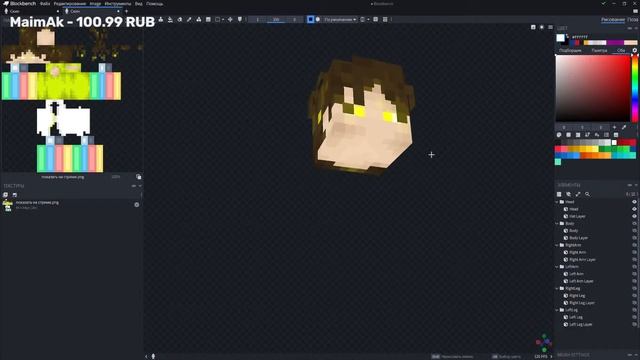The width and height of the screenshot is (640, 360).
Task: Collapse the LeftLeg group
Action: click(x=557, y=310)
